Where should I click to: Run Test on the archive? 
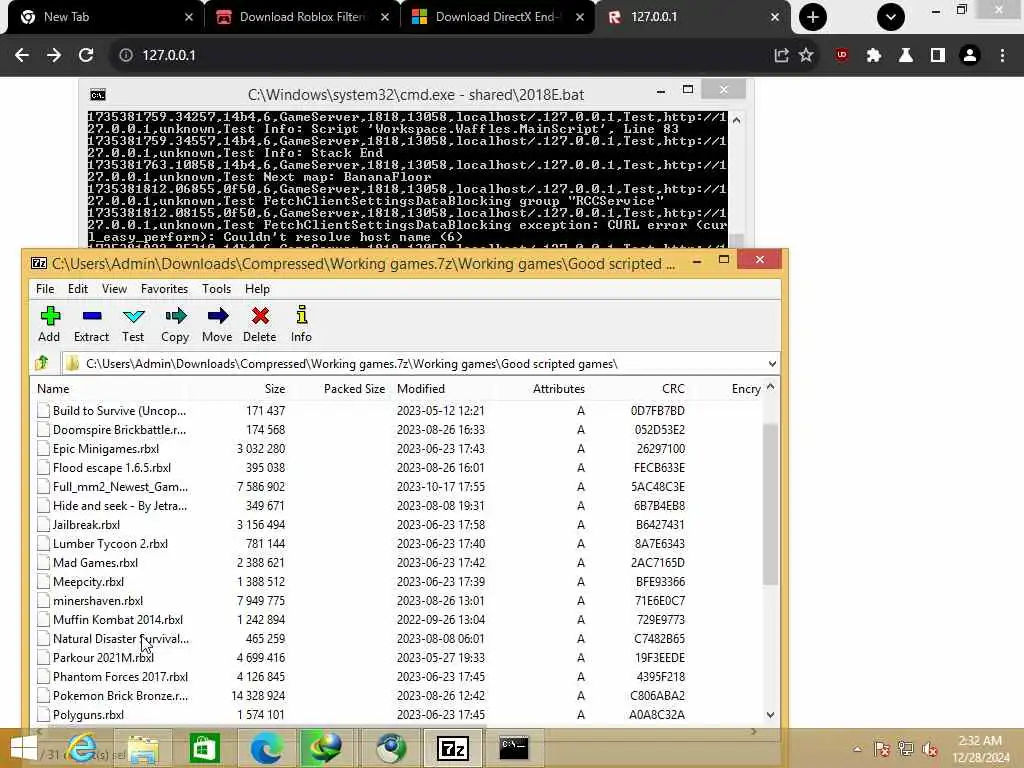point(133,324)
